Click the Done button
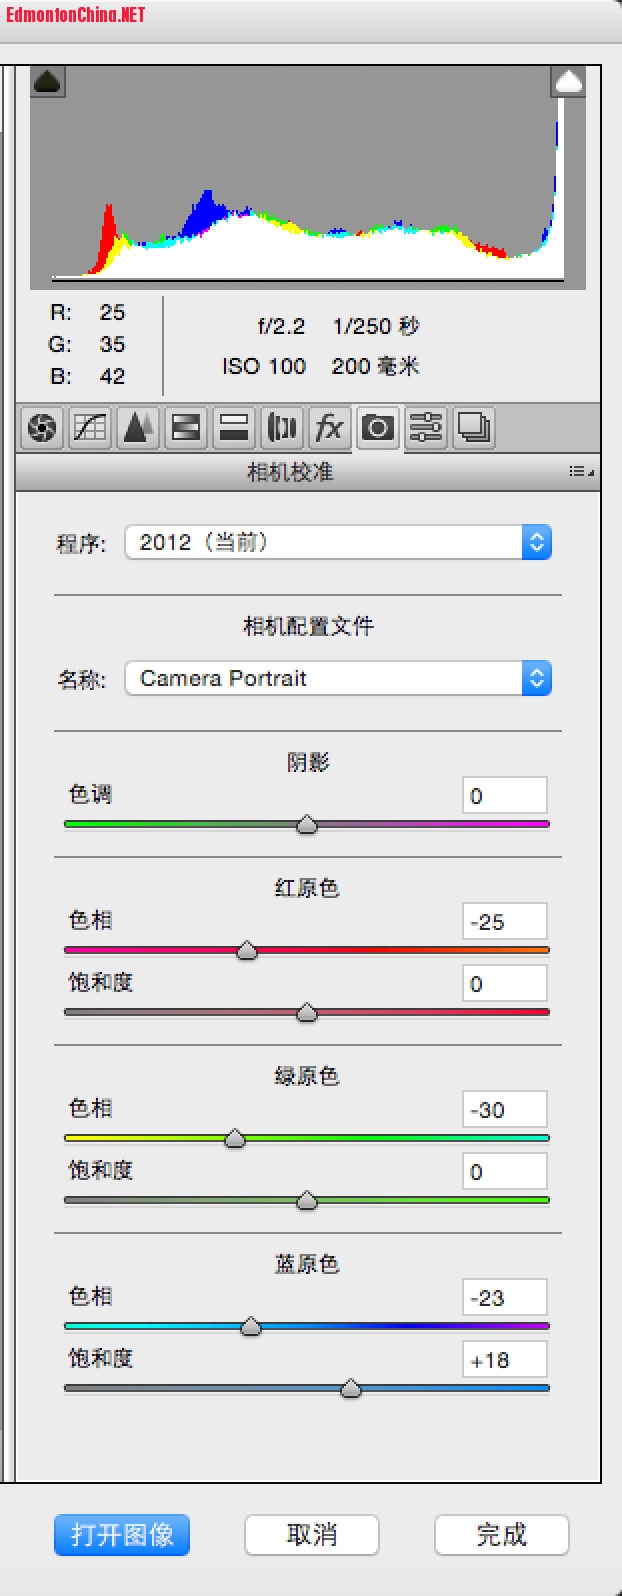The image size is (622, 1596). click(x=501, y=1534)
